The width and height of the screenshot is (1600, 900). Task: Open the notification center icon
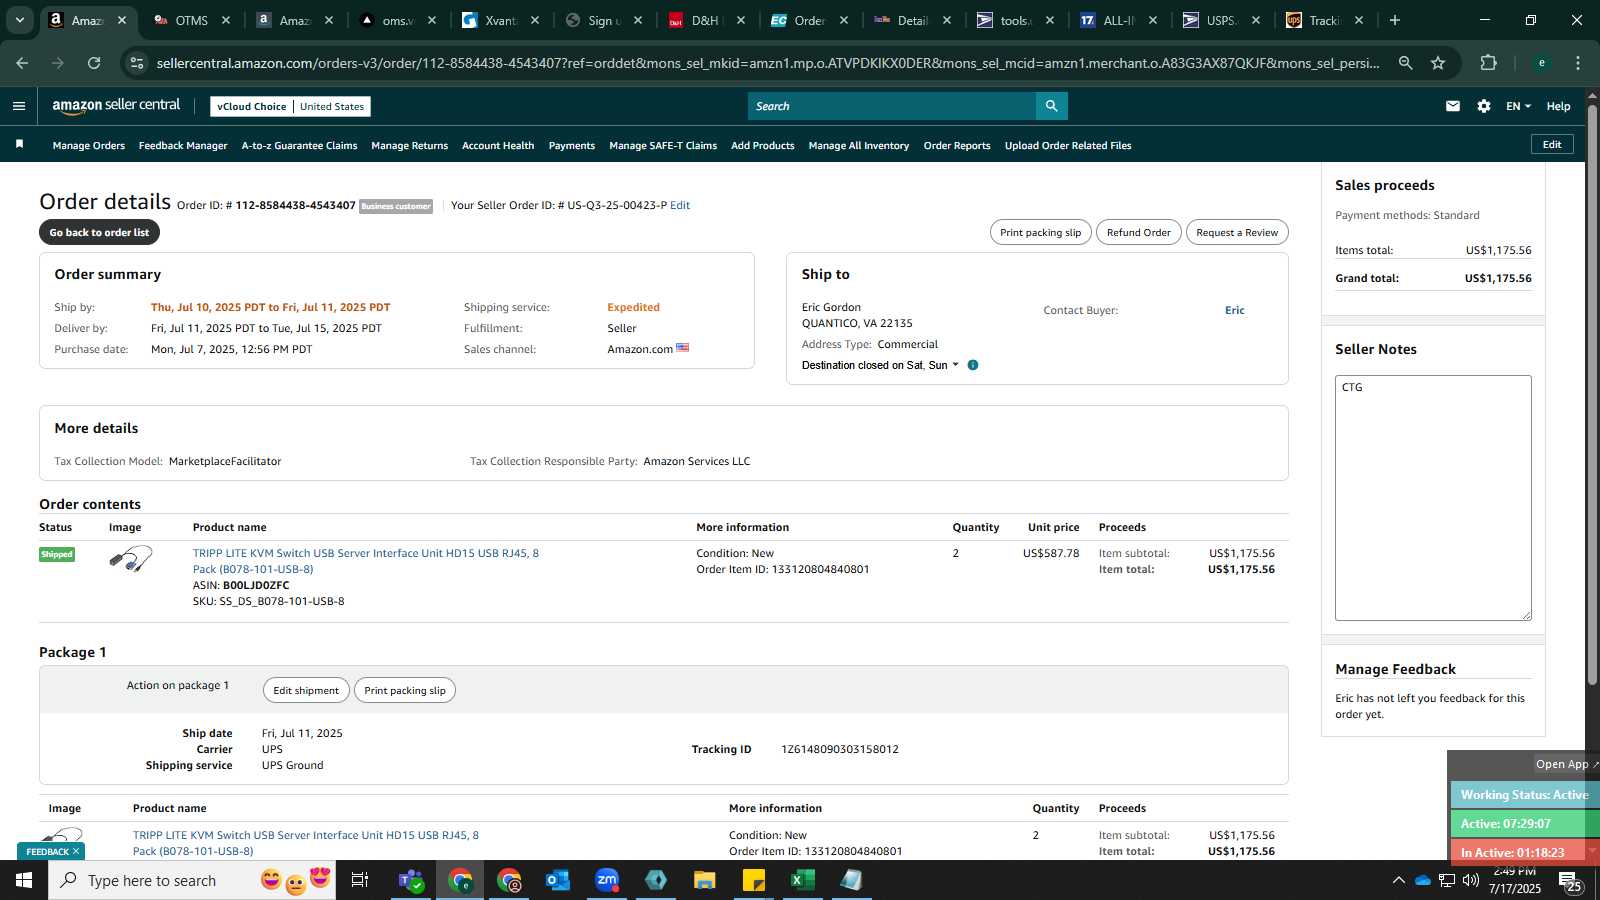[x=1570, y=880]
